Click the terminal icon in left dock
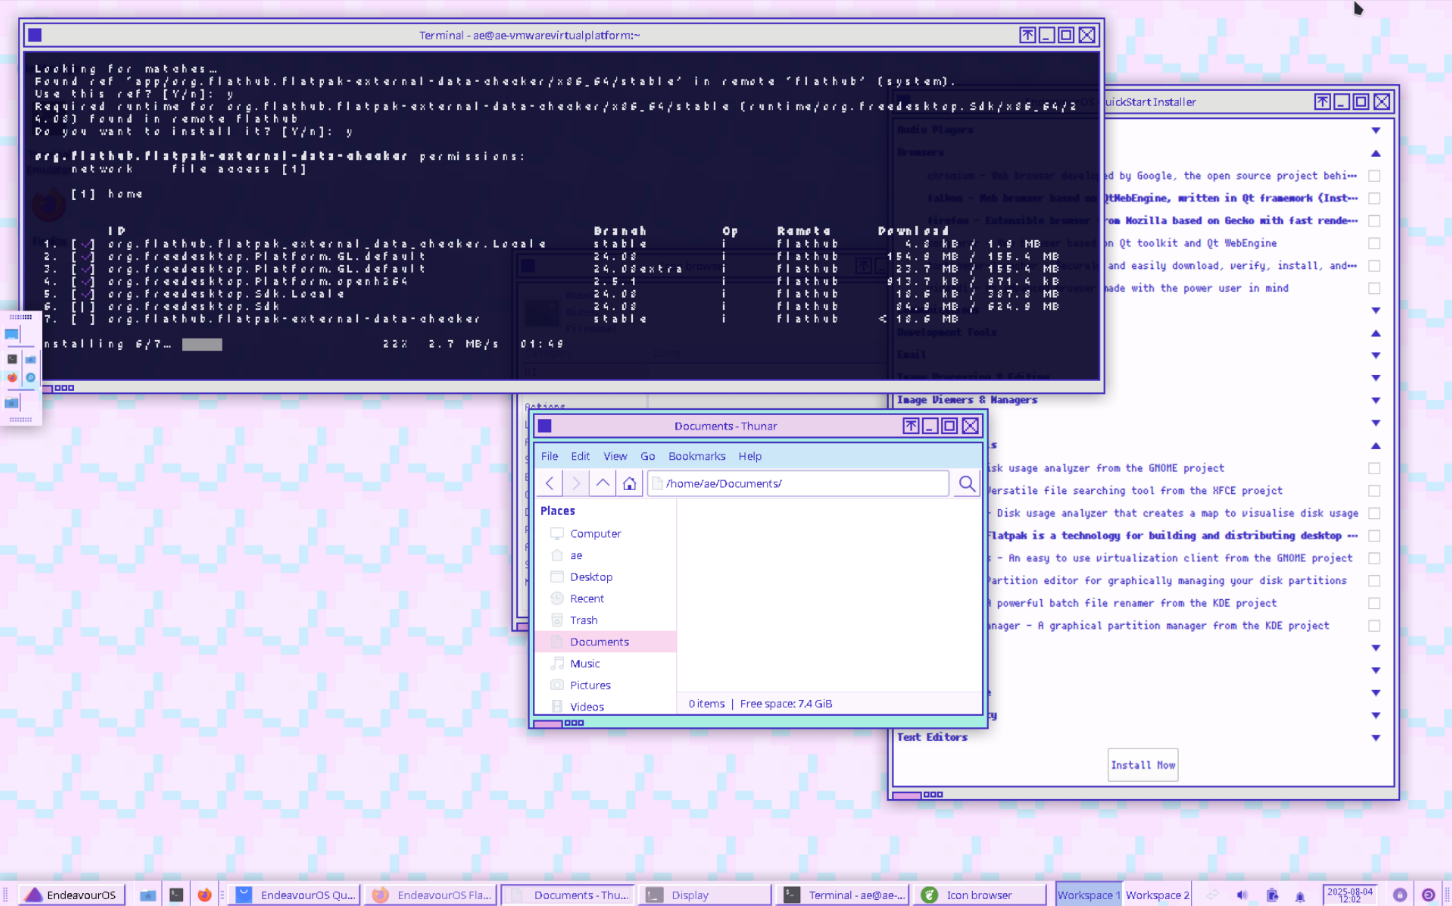1452x906 pixels. click(x=12, y=359)
